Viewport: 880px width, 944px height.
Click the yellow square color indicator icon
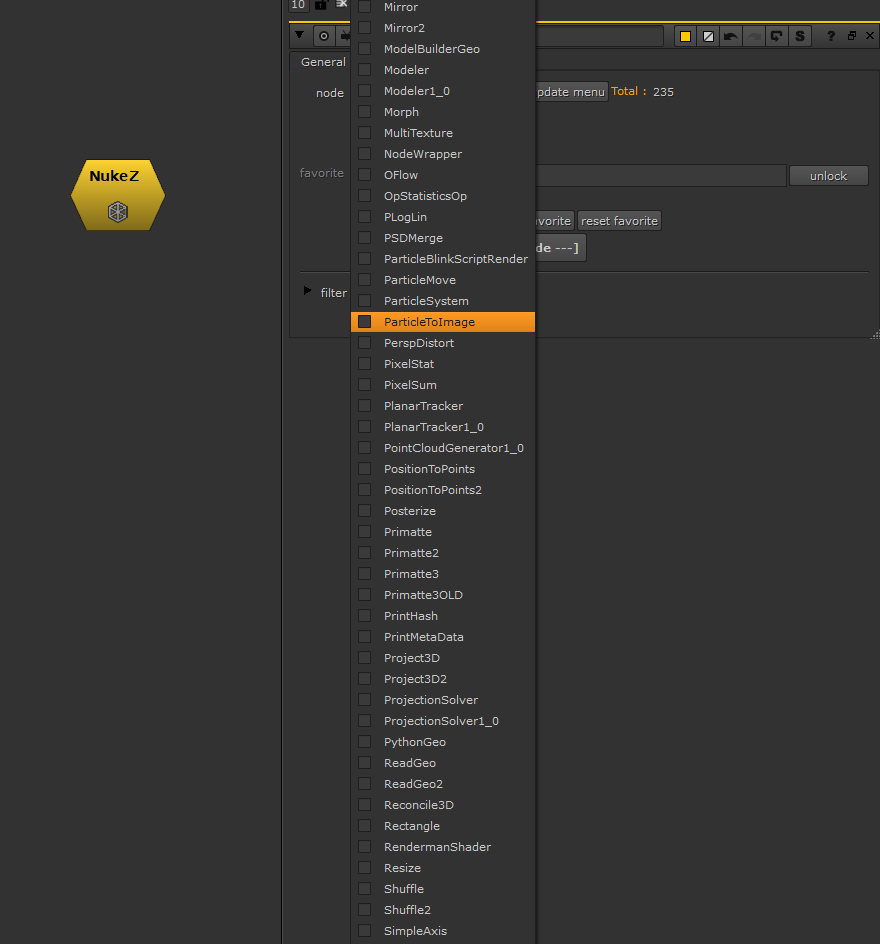pos(685,35)
